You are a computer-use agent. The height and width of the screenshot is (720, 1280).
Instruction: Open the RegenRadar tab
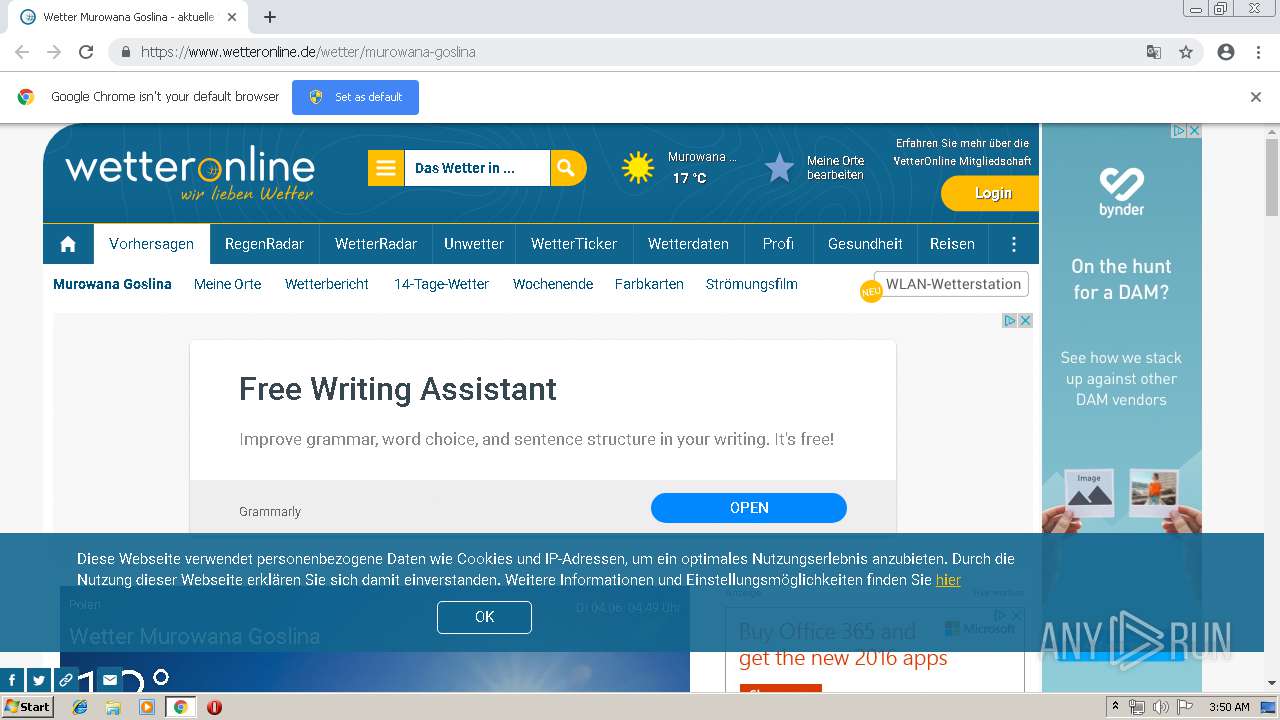[264, 244]
